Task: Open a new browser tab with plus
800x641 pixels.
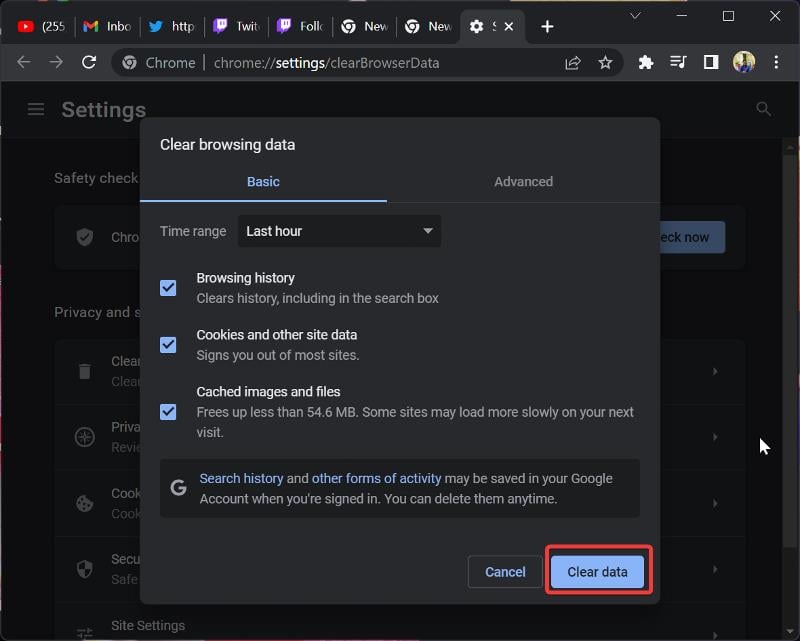Action: click(547, 27)
